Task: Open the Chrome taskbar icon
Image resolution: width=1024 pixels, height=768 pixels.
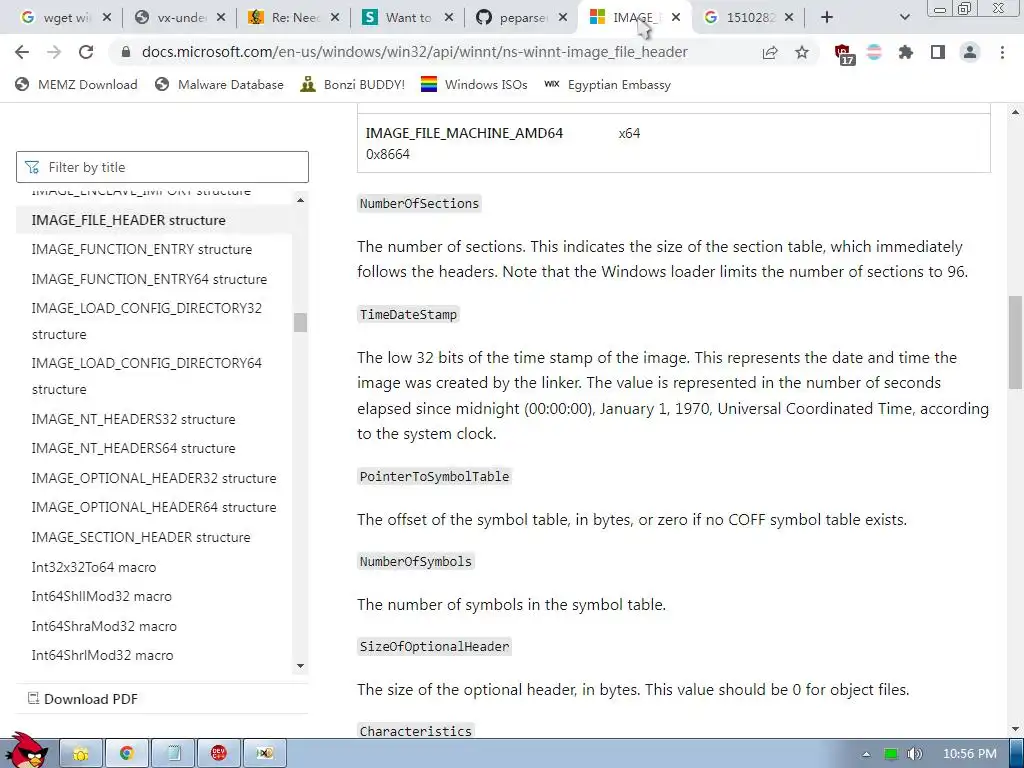Action: coord(127,754)
